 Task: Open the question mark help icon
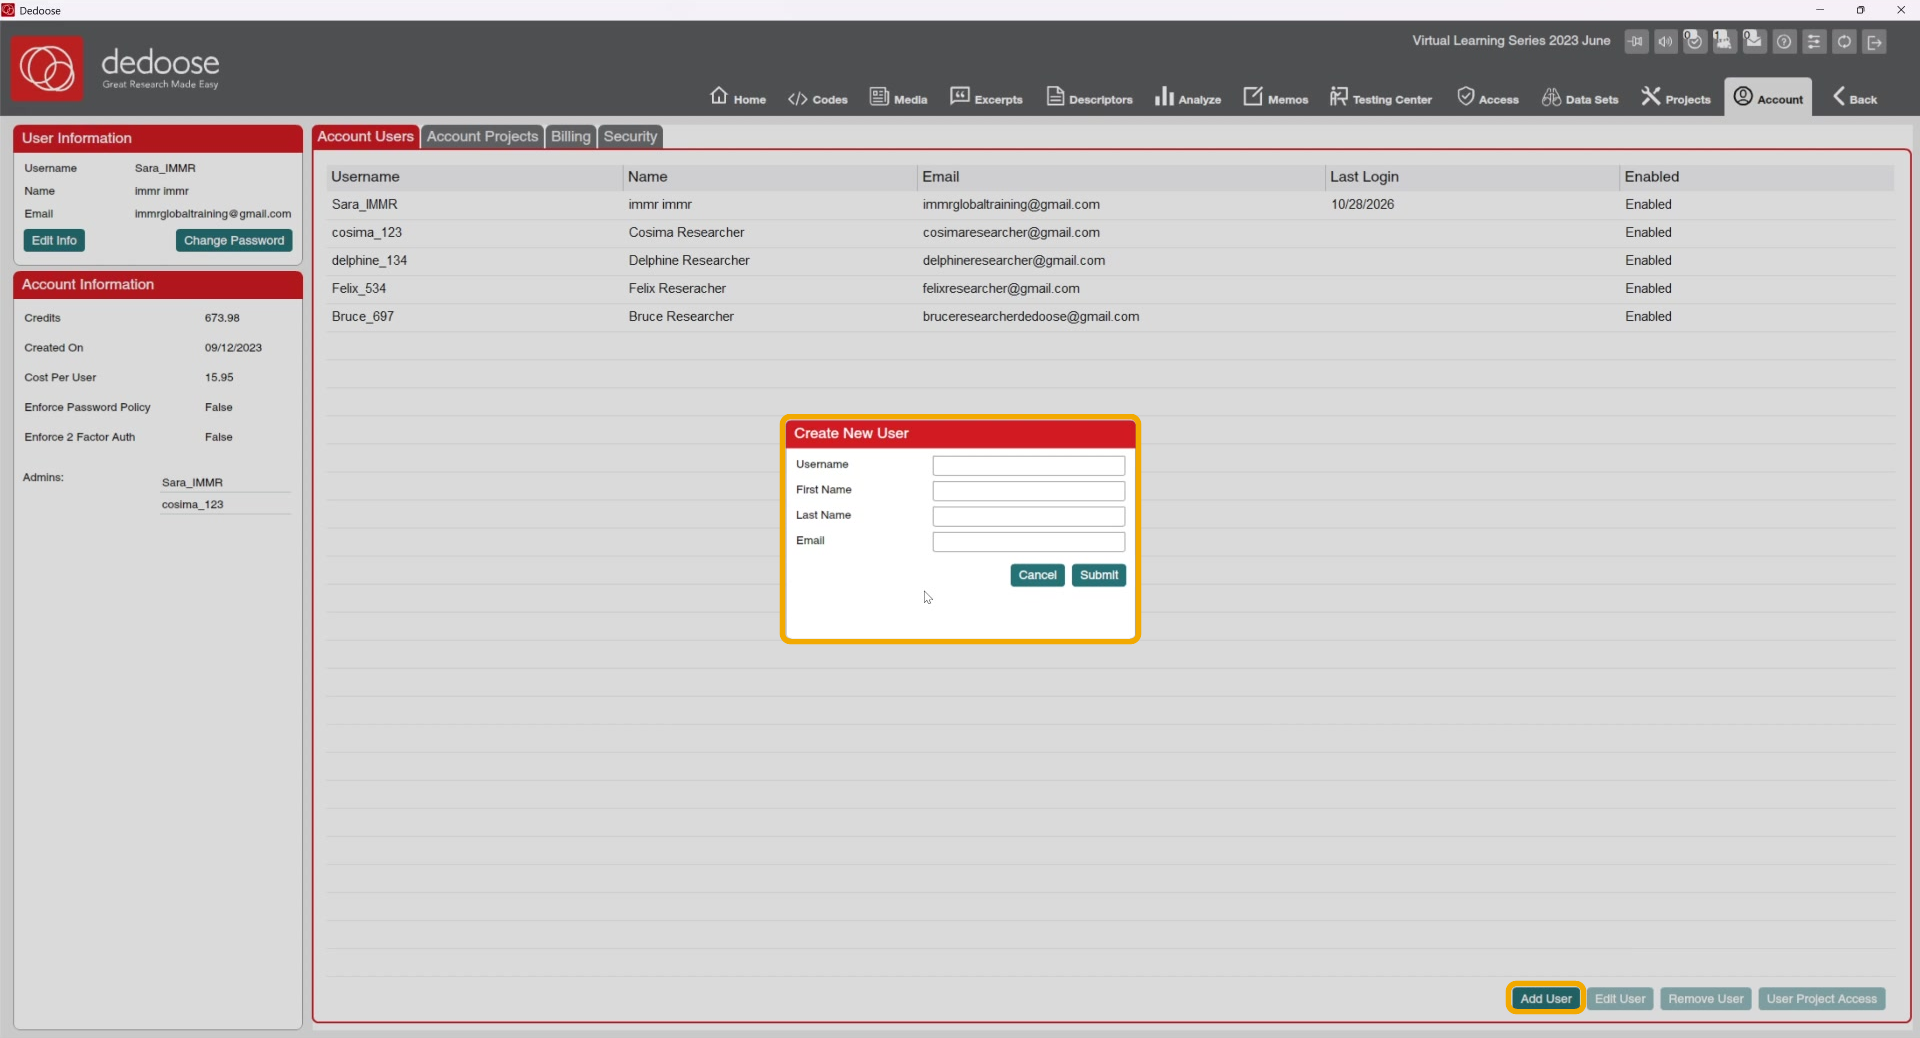point(1784,42)
